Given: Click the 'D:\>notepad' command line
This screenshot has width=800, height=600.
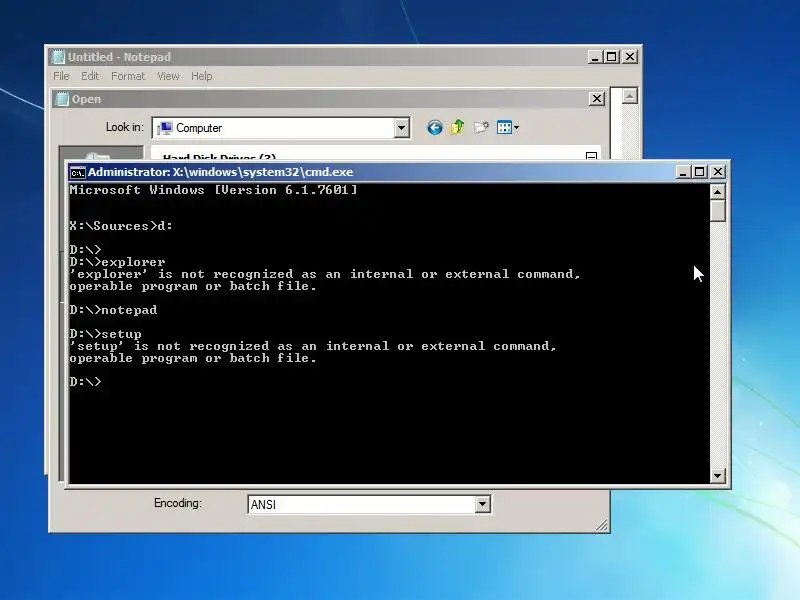Looking at the screenshot, I should 113,310.
